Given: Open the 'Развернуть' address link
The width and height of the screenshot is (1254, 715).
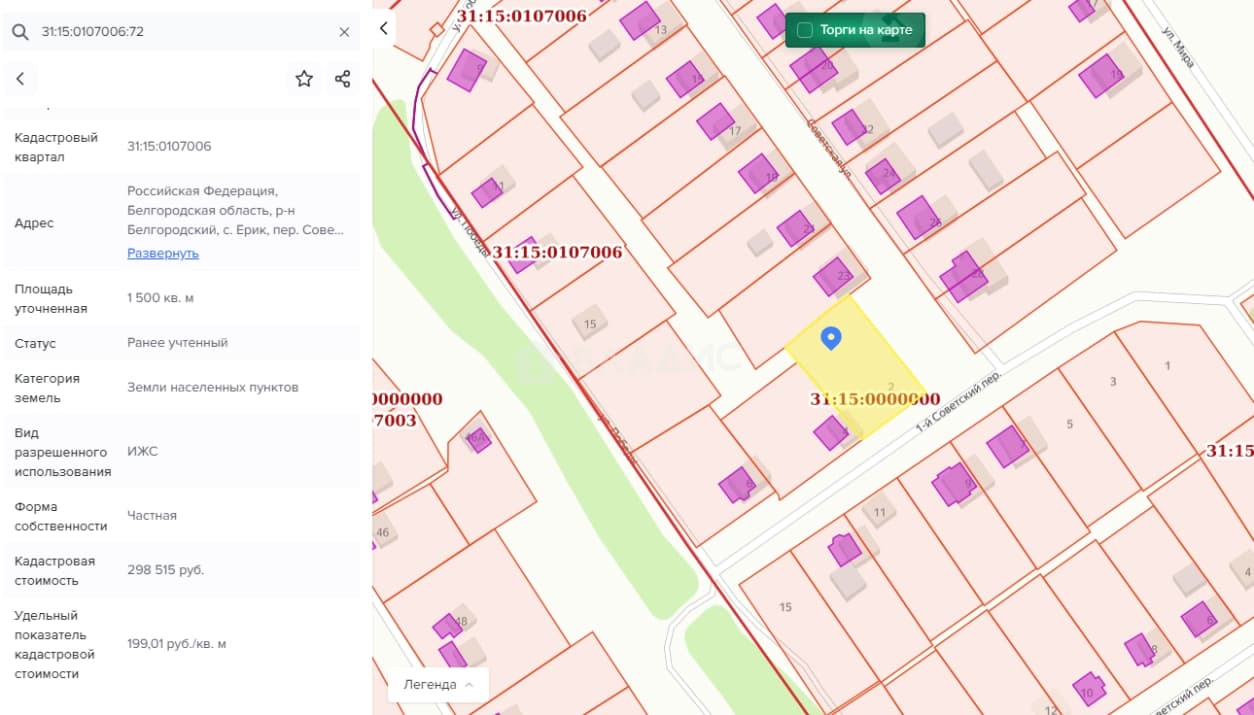Looking at the screenshot, I should (x=163, y=253).
